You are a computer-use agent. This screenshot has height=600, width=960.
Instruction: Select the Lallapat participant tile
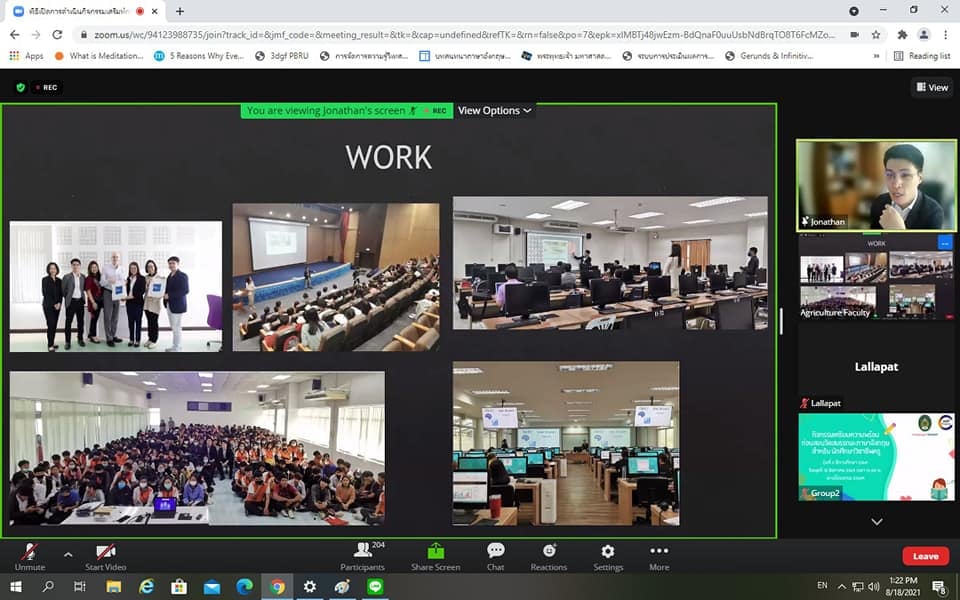876,367
